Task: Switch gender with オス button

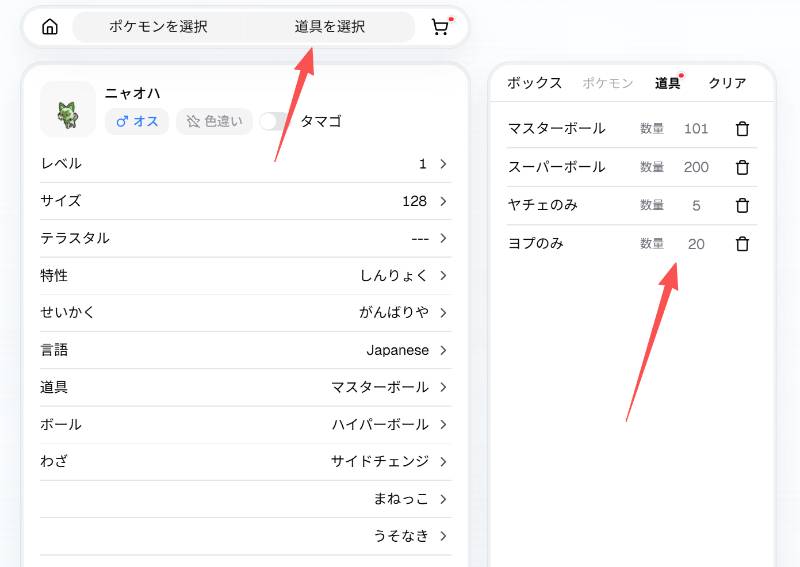Action: [x=137, y=121]
